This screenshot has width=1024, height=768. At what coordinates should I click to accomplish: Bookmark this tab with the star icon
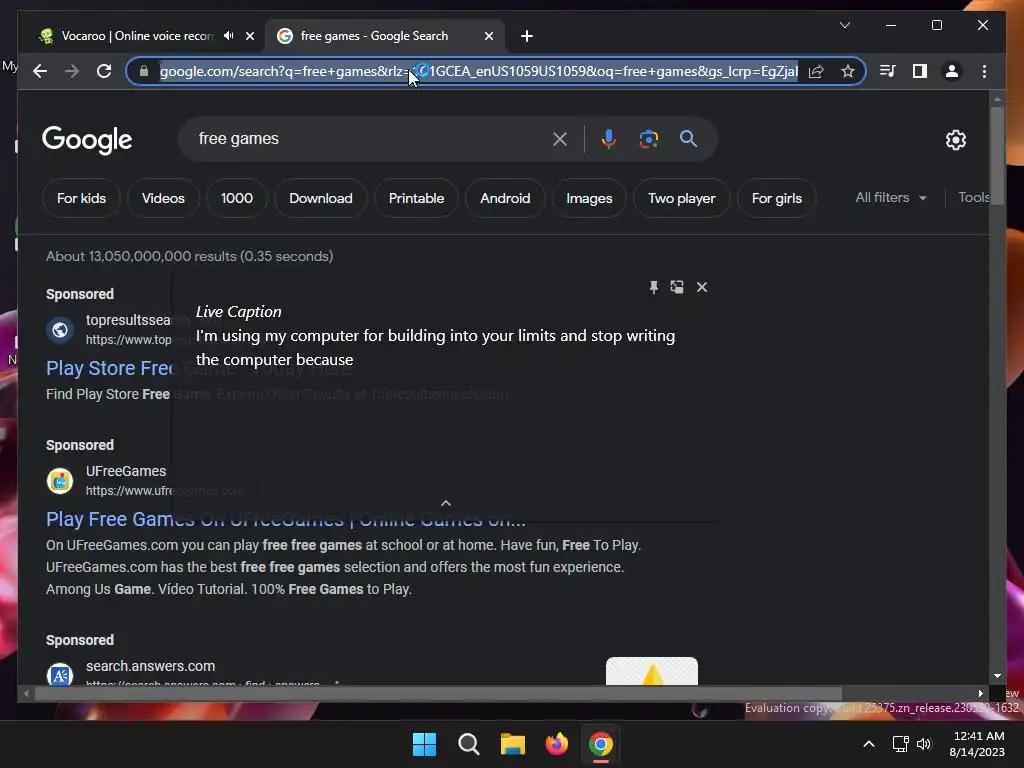tap(848, 71)
